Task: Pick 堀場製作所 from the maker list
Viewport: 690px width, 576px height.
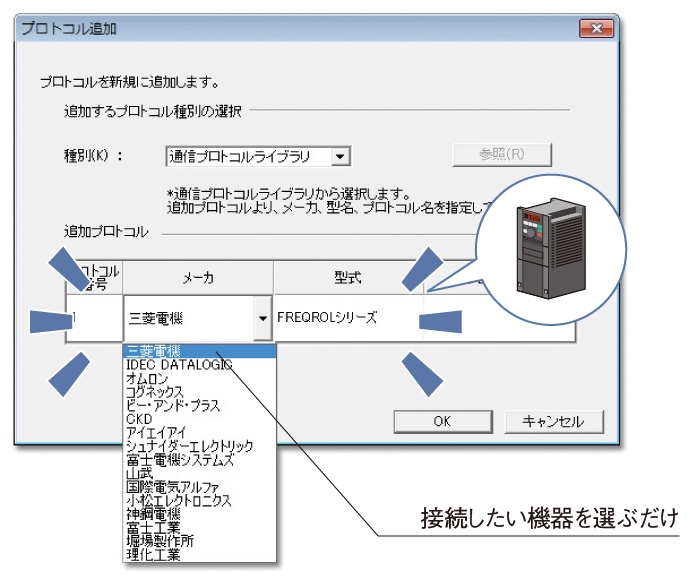Action: (160, 540)
